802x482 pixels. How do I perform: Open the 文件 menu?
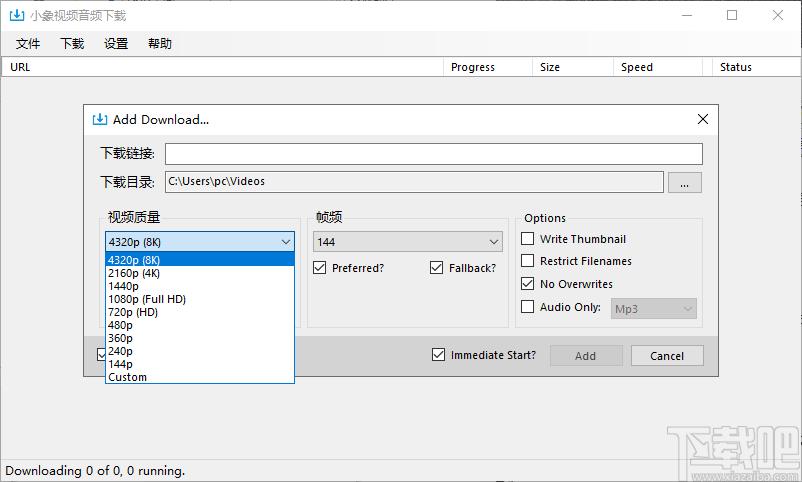[28, 43]
